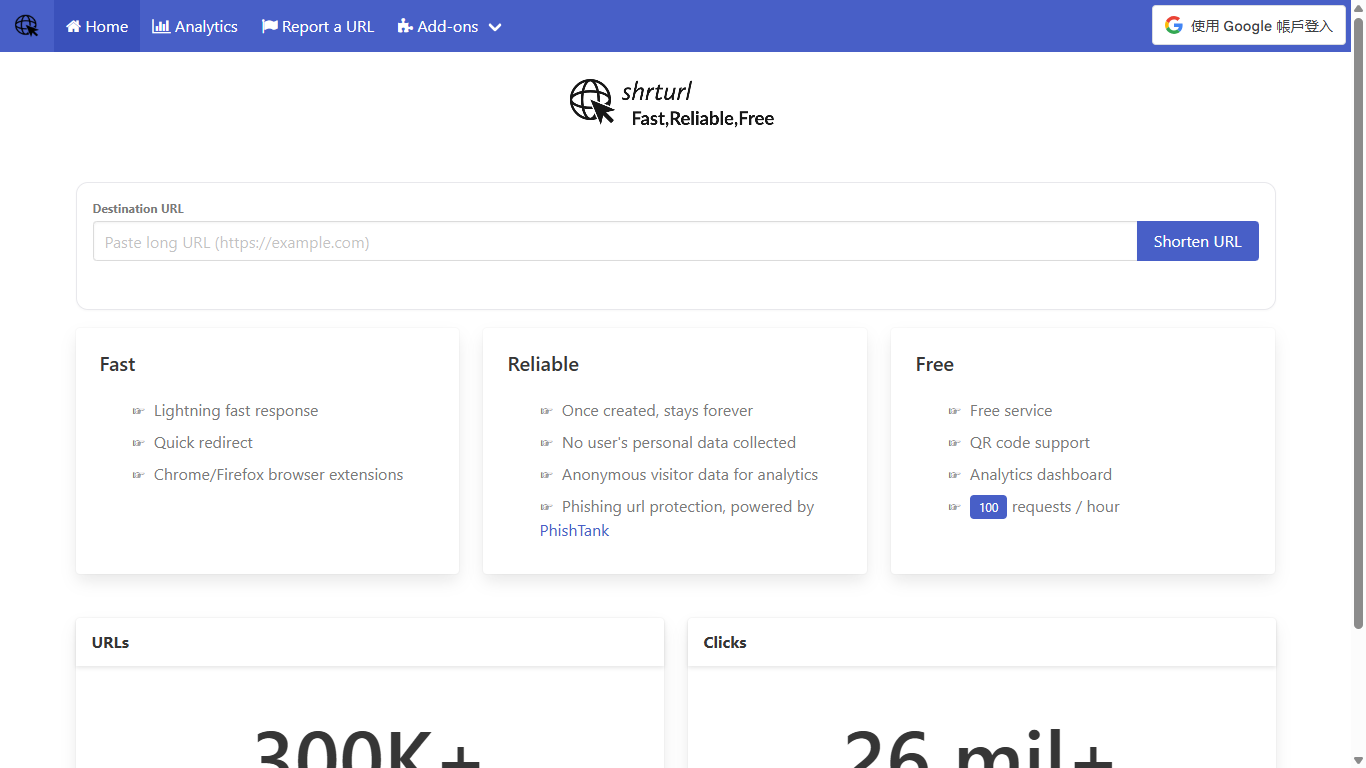Click the large shrturl globe logo image
1366x768 pixels.
pos(592,102)
